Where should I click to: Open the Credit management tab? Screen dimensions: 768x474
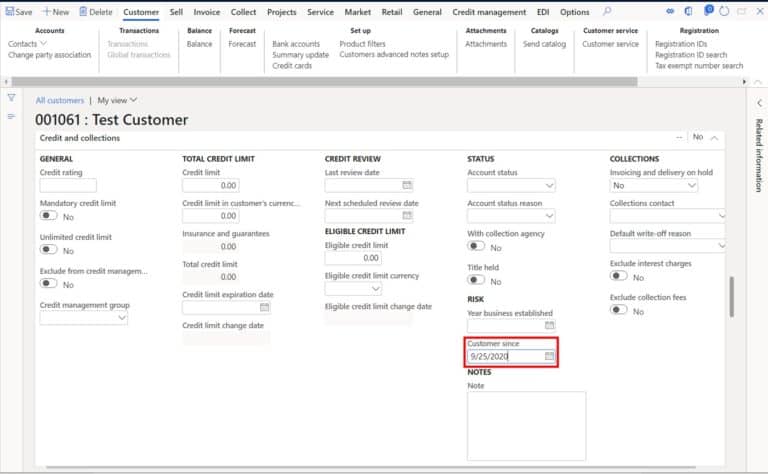pos(489,12)
